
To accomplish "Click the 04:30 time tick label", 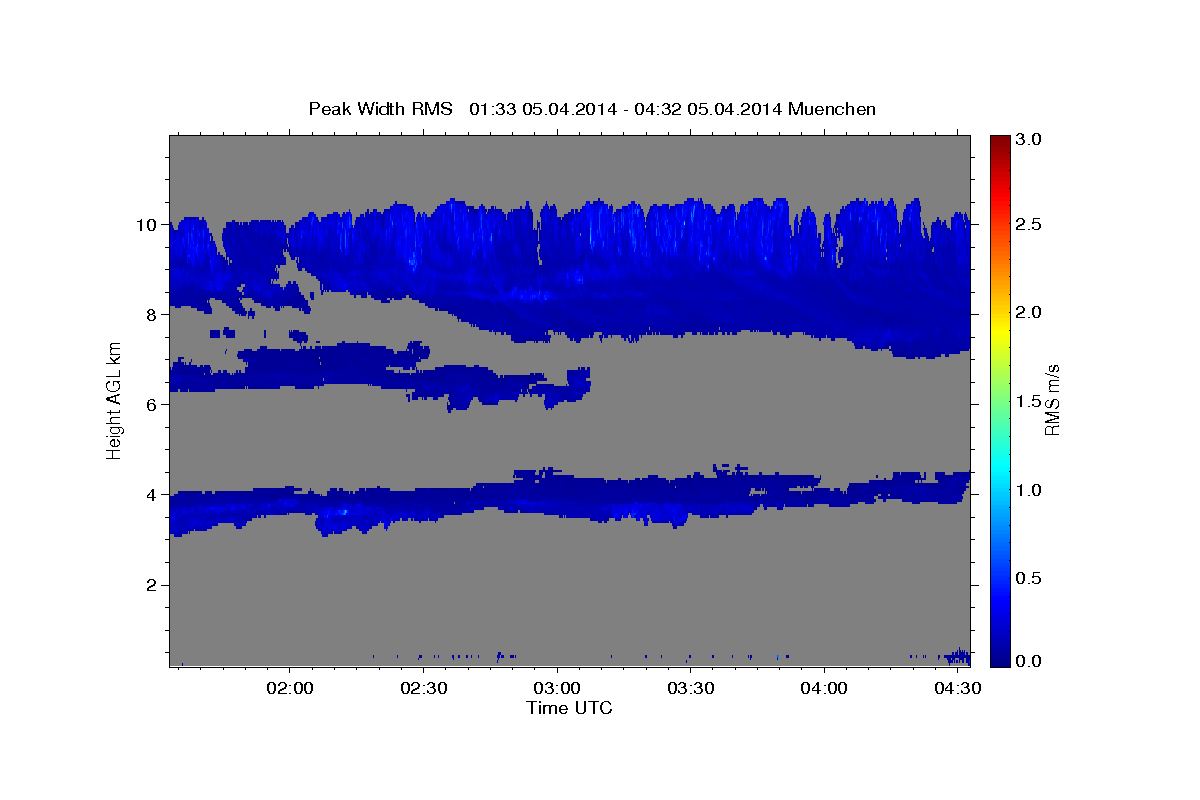I will (958, 689).
